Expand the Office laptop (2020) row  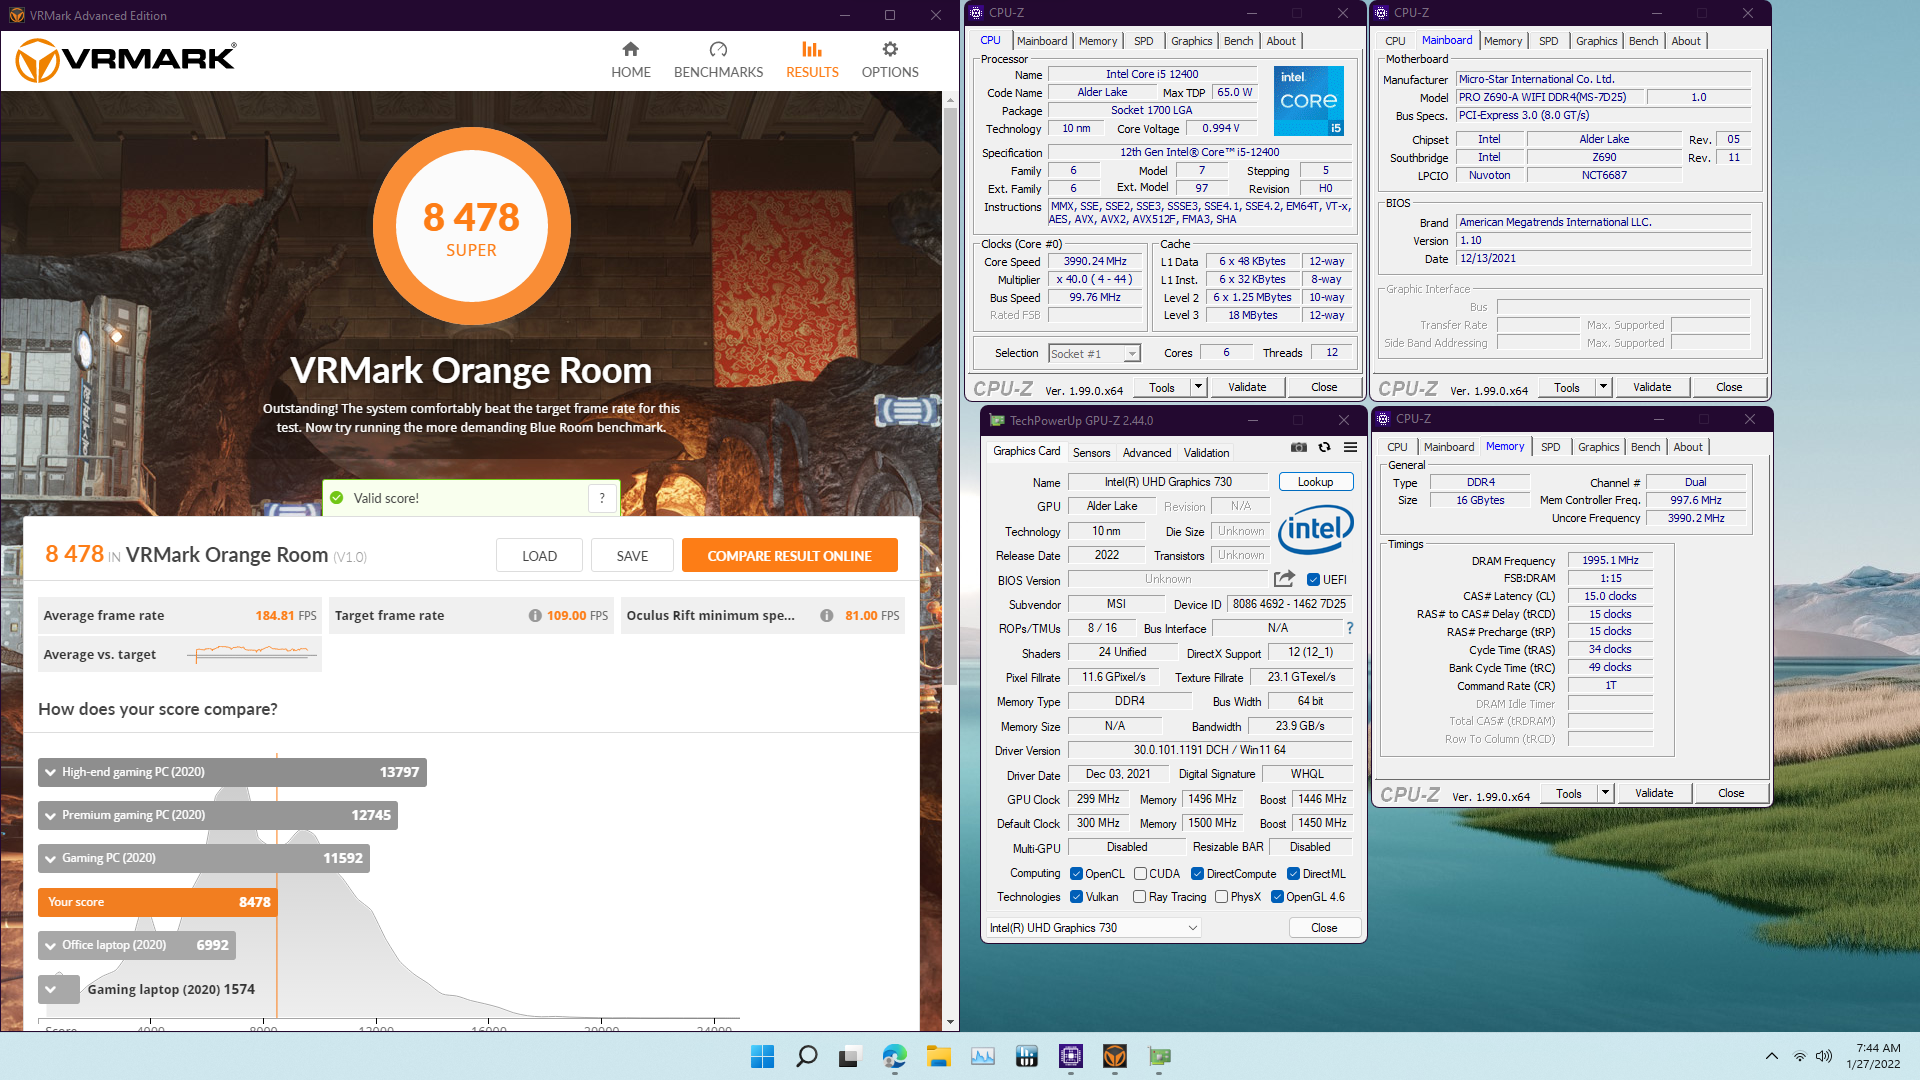pyautogui.click(x=138, y=945)
